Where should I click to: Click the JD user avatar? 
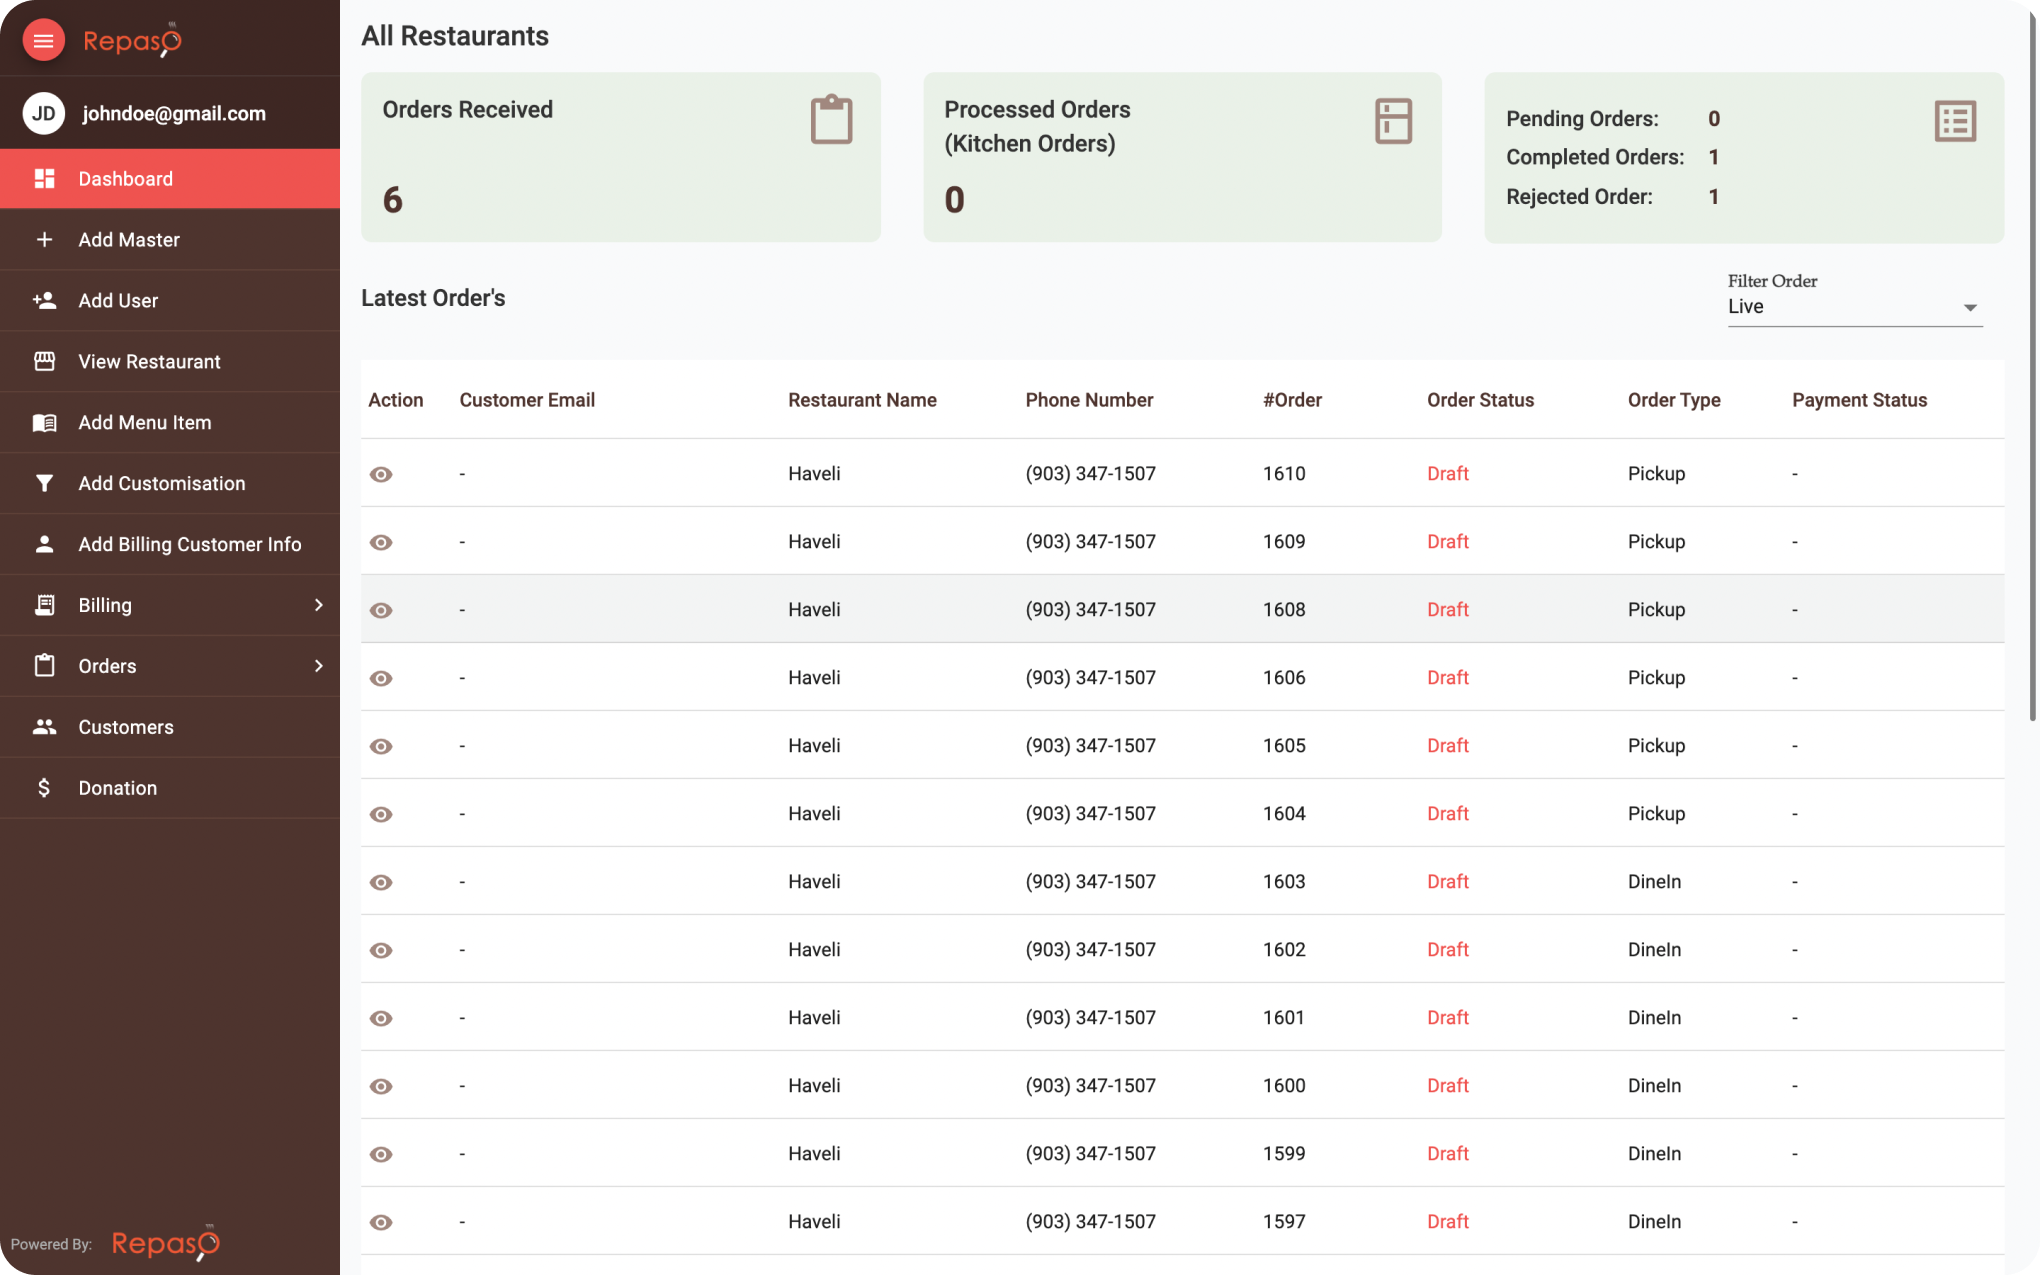click(43, 113)
